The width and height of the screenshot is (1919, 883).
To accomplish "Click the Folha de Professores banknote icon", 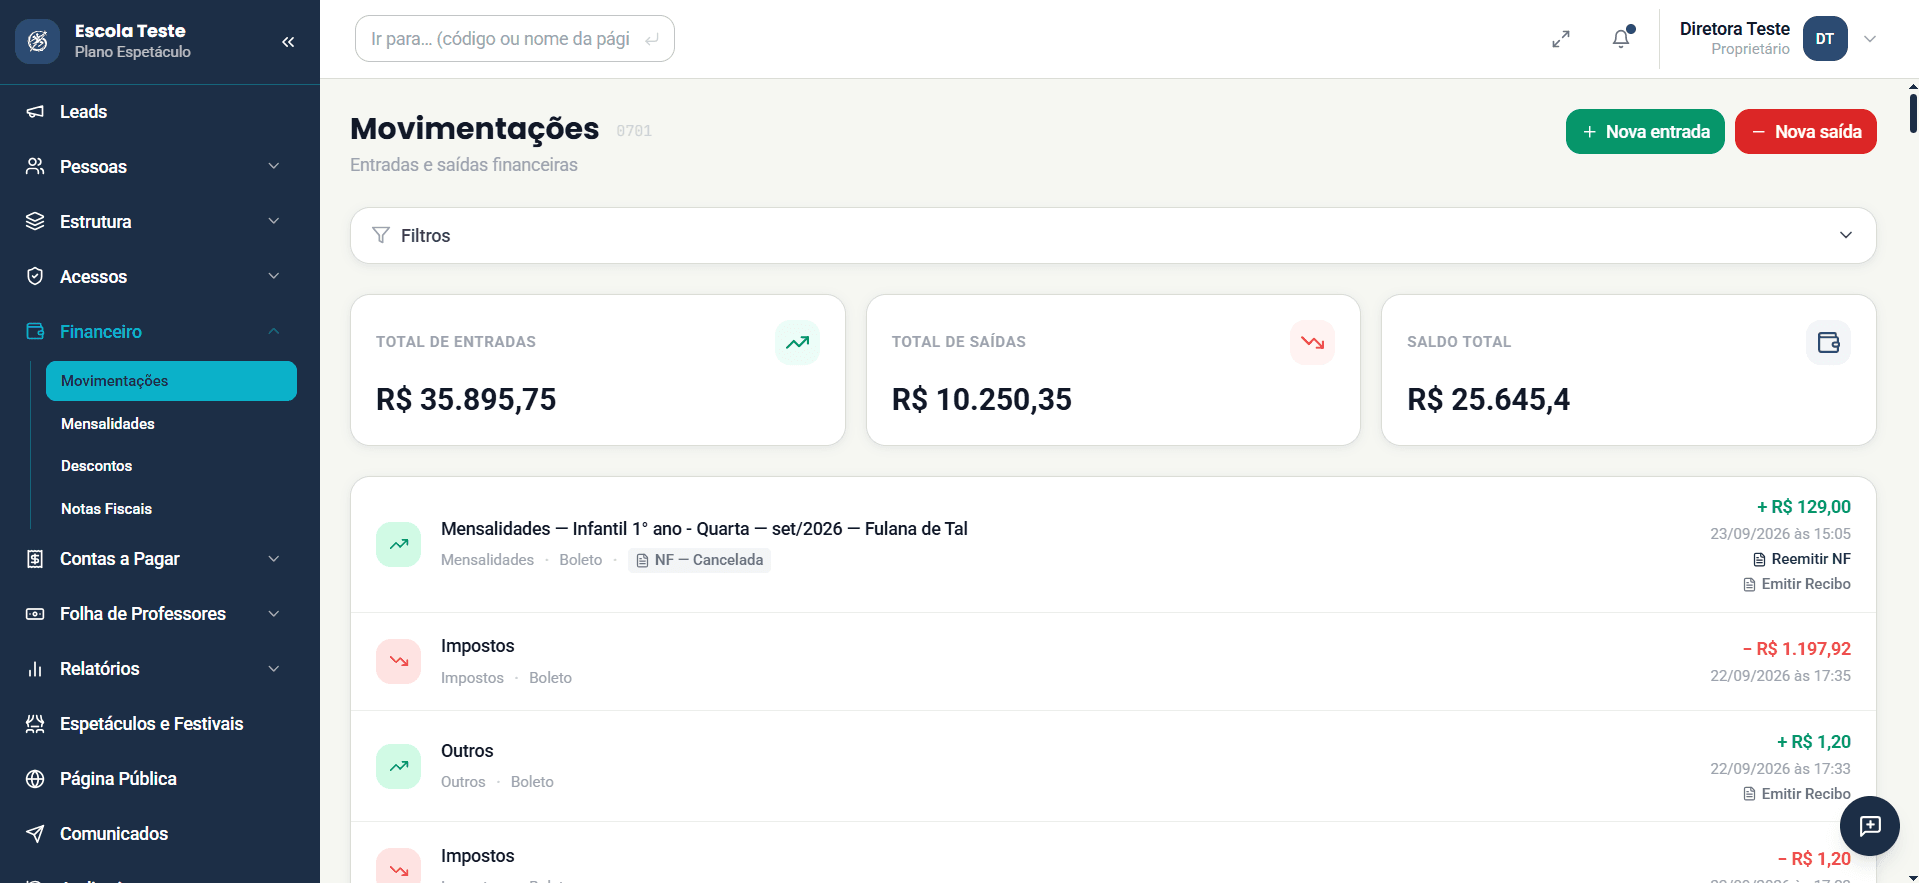I will click(x=35, y=614).
